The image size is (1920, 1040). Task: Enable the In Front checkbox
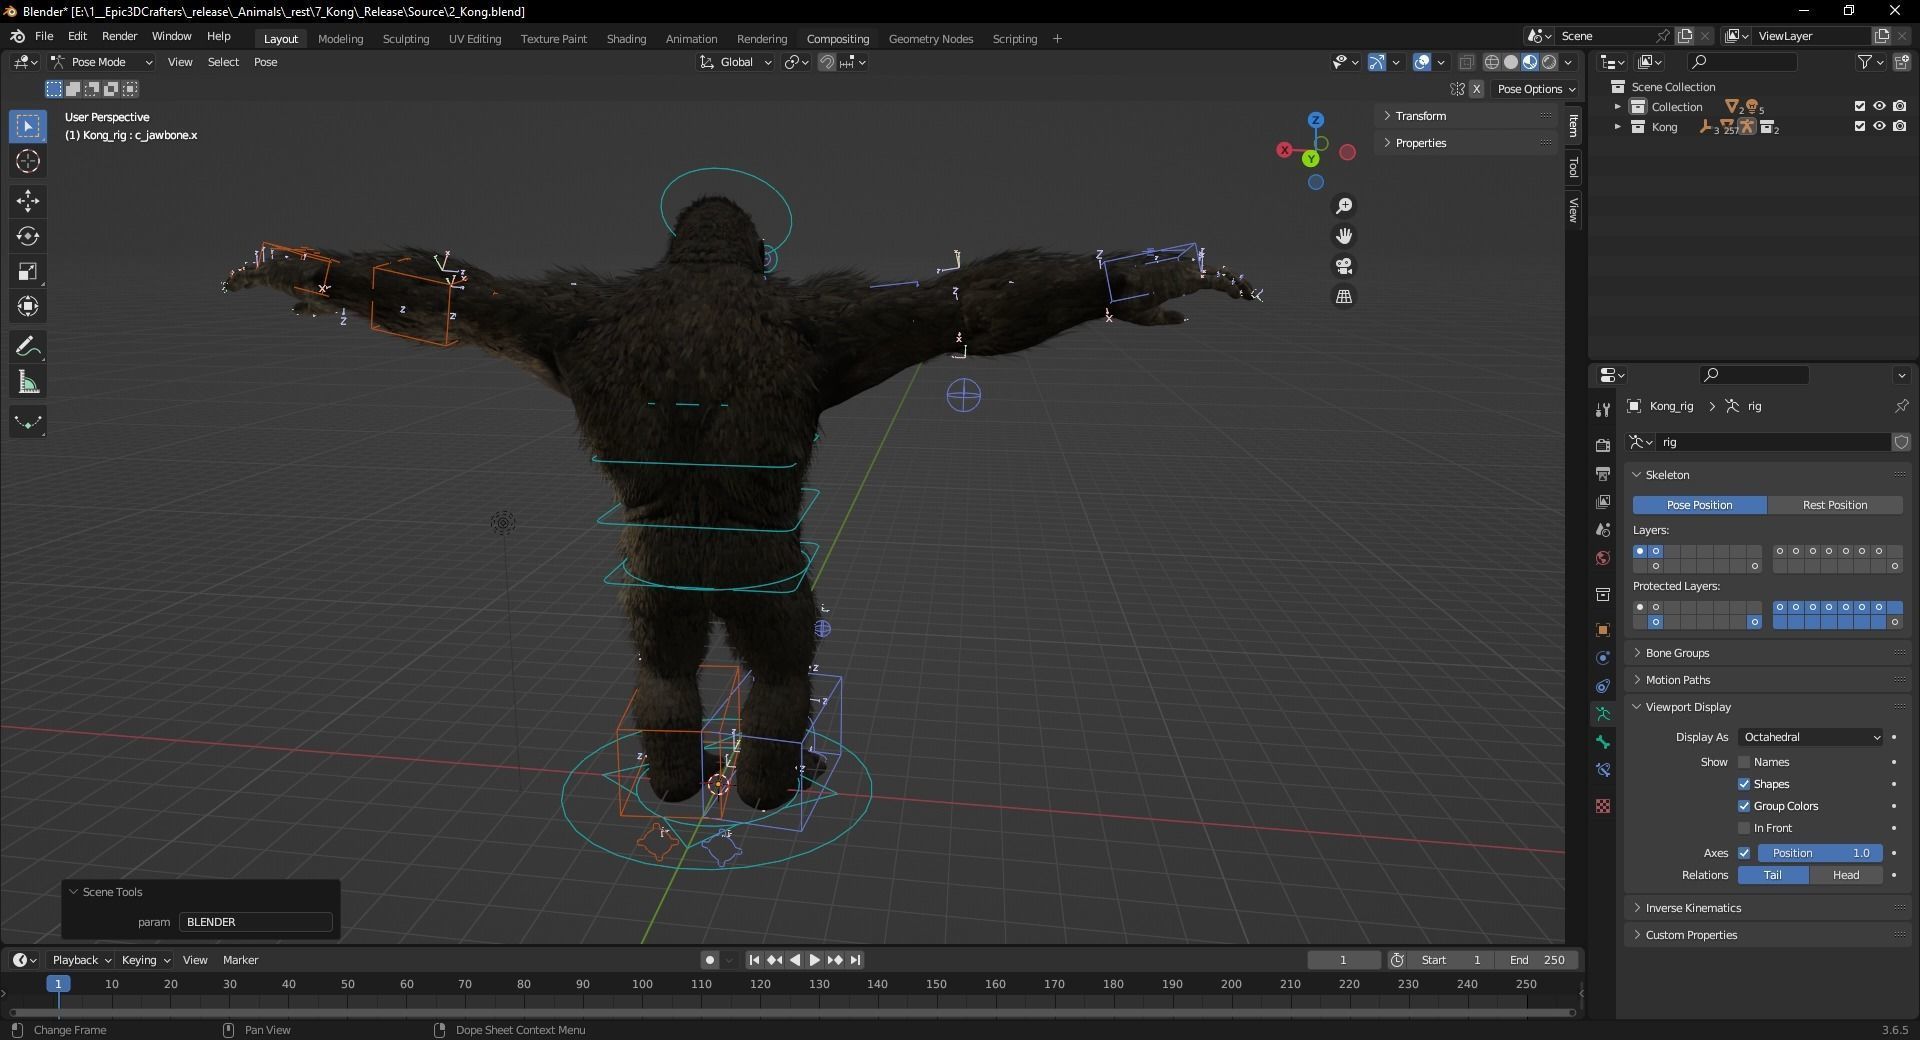(x=1744, y=828)
